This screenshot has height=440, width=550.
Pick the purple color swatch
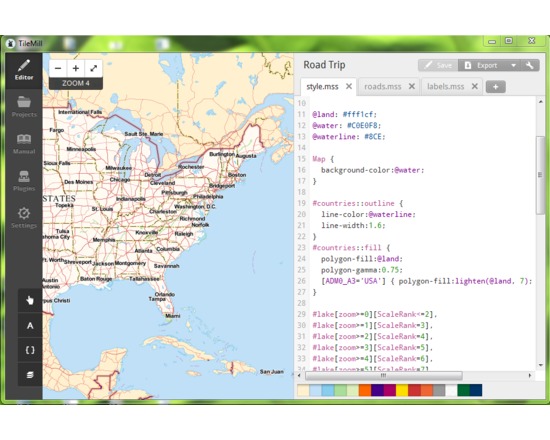coord(377,390)
